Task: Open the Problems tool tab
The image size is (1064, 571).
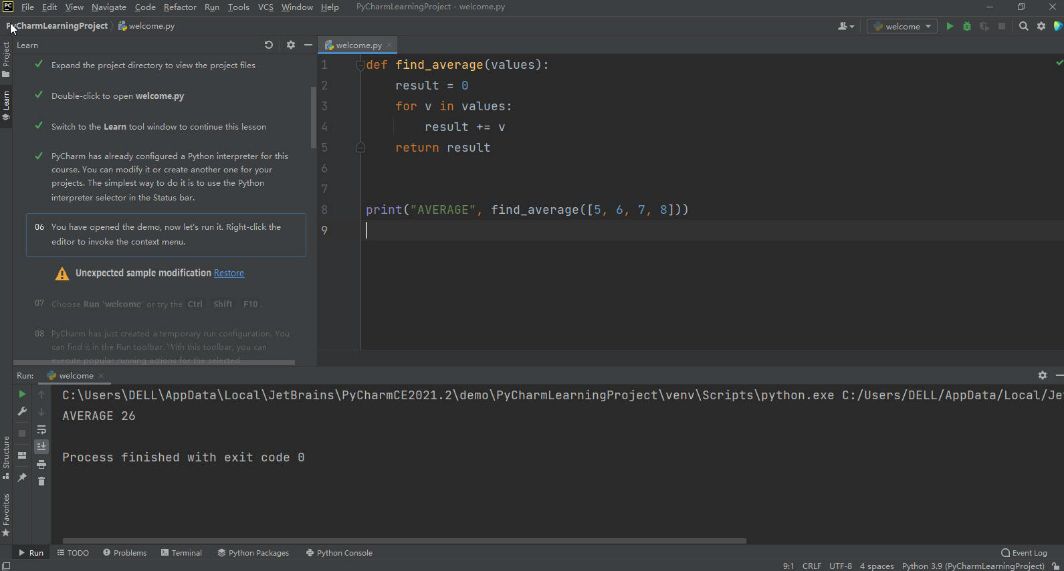Action: click(x=125, y=553)
